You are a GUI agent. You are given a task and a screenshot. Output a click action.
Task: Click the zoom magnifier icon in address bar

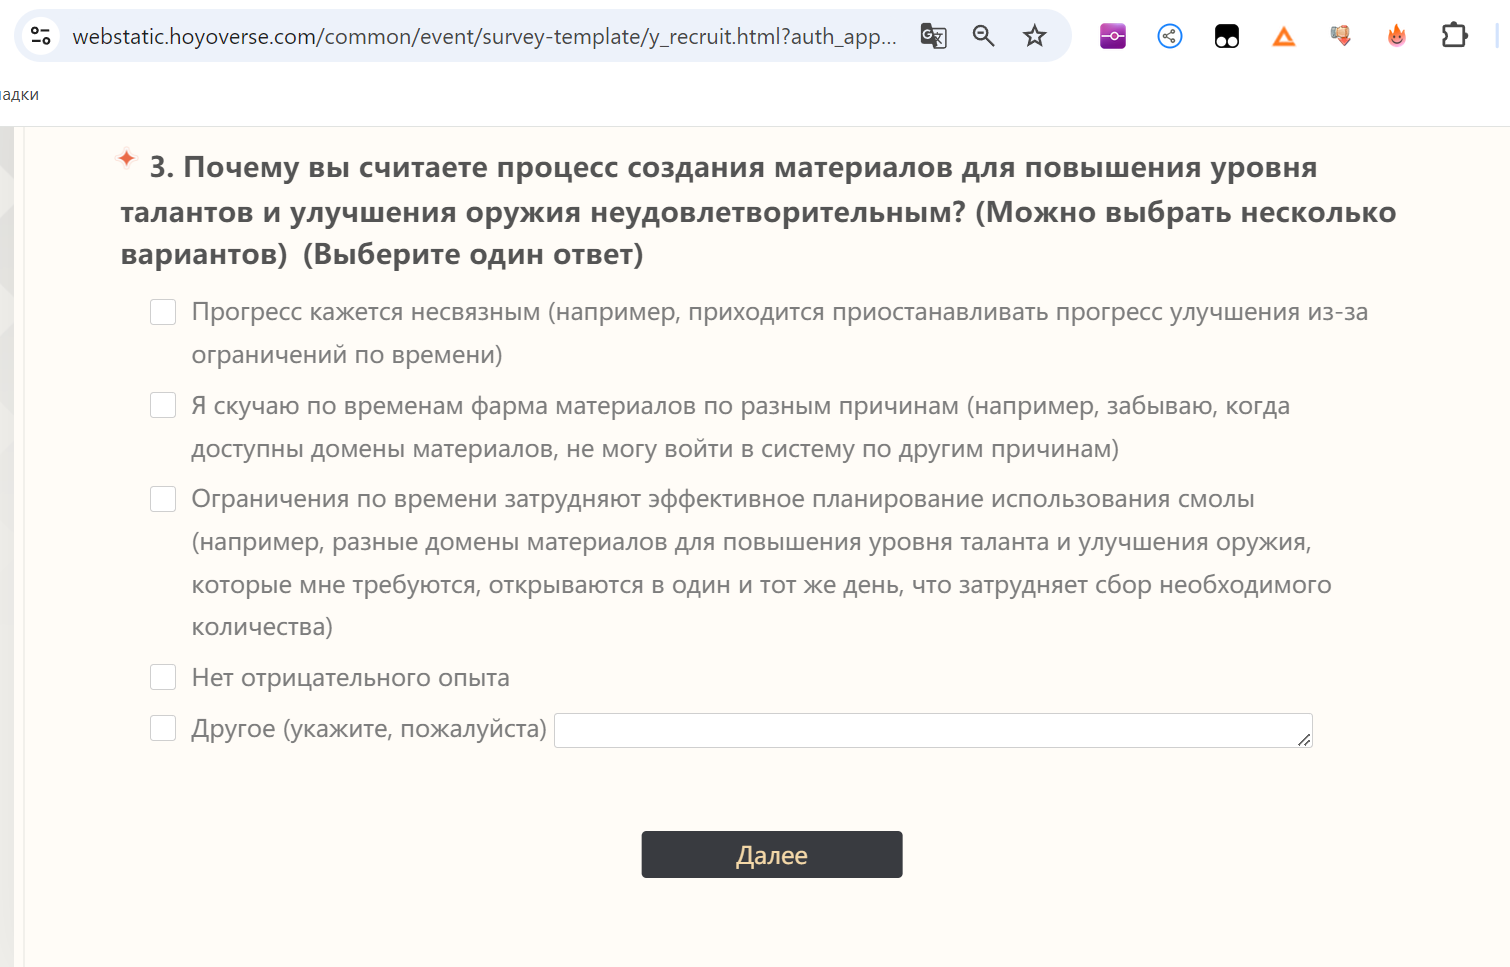click(984, 37)
